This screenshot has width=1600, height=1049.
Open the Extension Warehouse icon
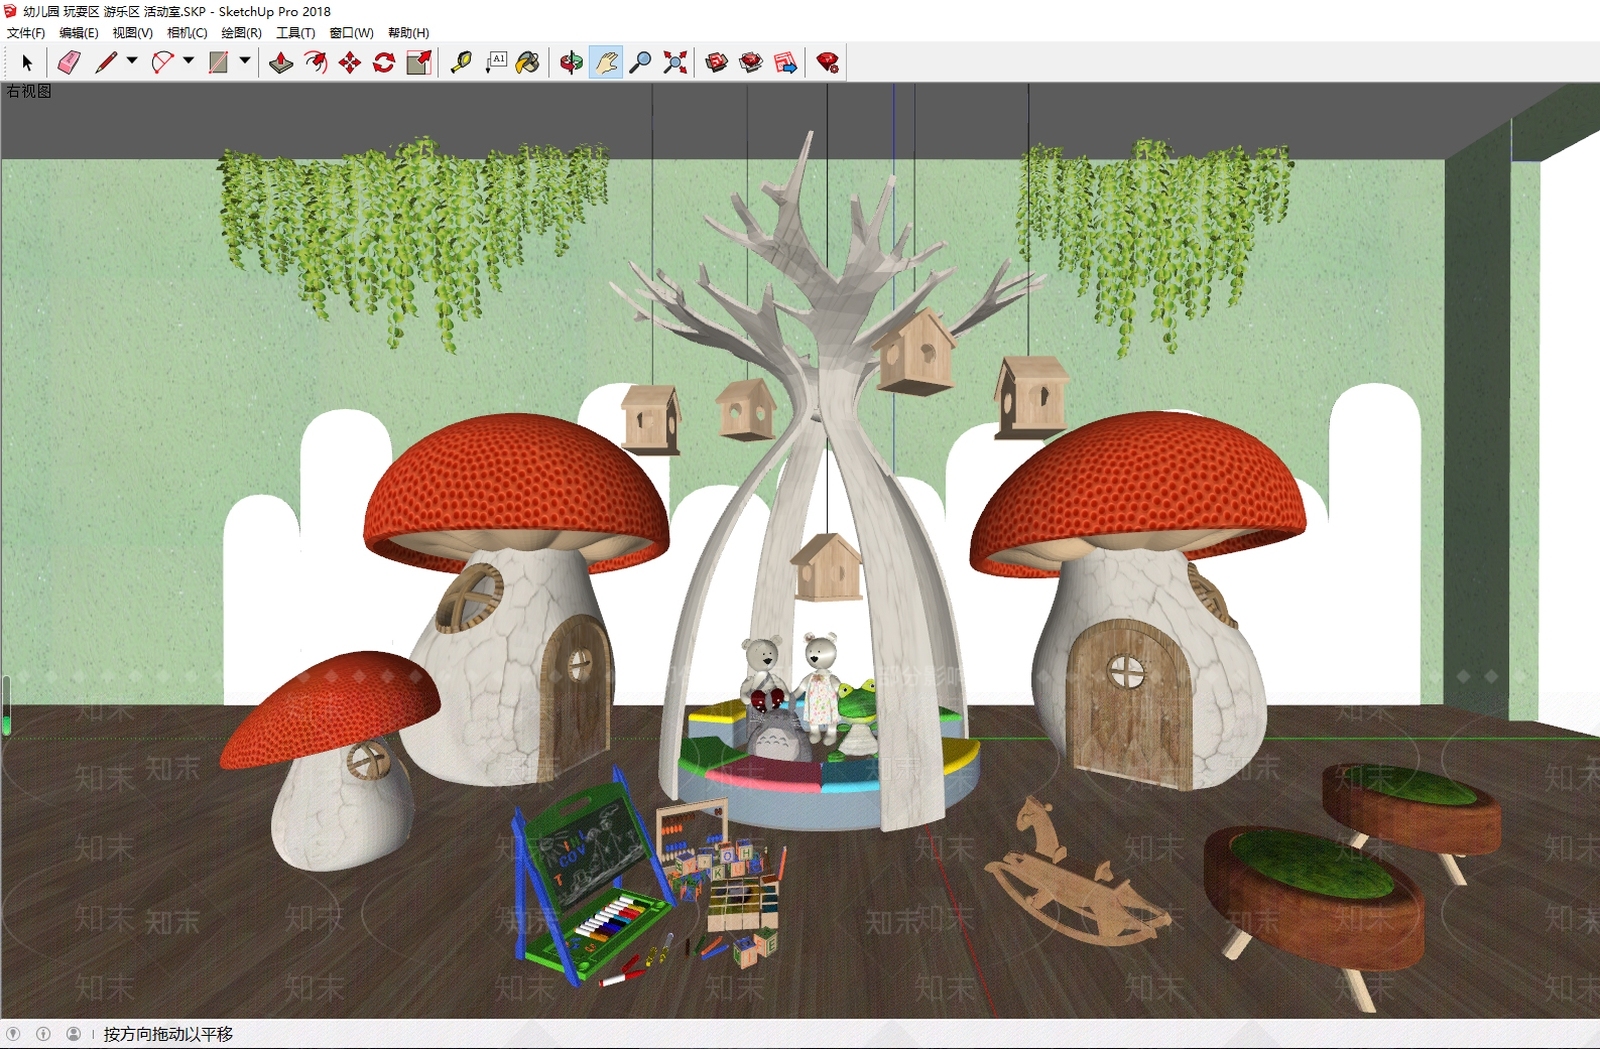click(x=751, y=63)
